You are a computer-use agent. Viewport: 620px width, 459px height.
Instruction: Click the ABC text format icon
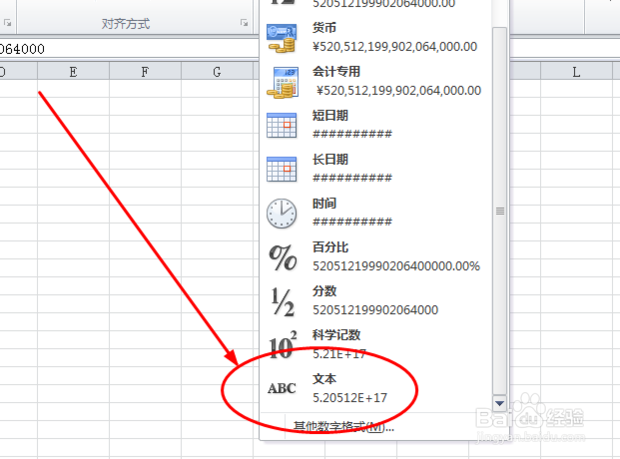(x=282, y=389)
